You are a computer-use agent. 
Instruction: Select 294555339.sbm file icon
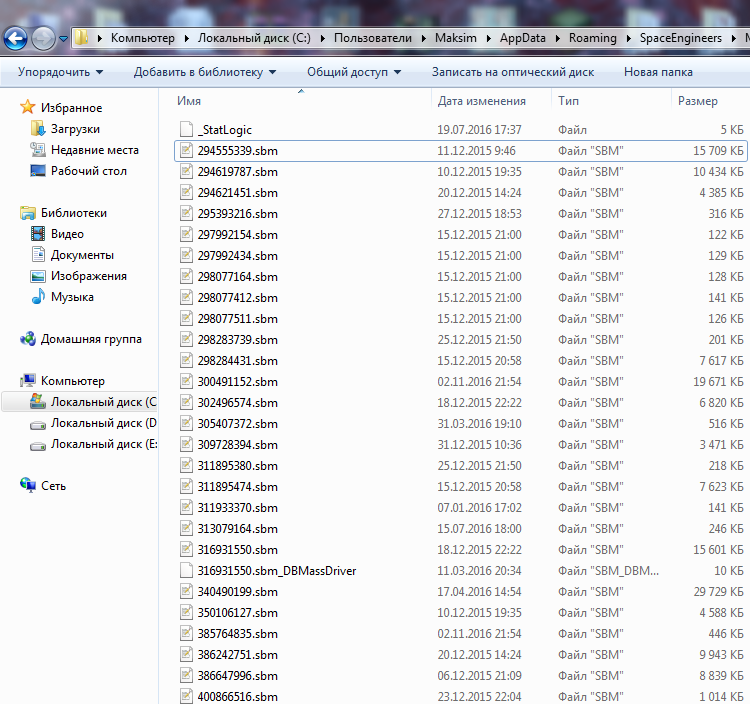[187, 150]
